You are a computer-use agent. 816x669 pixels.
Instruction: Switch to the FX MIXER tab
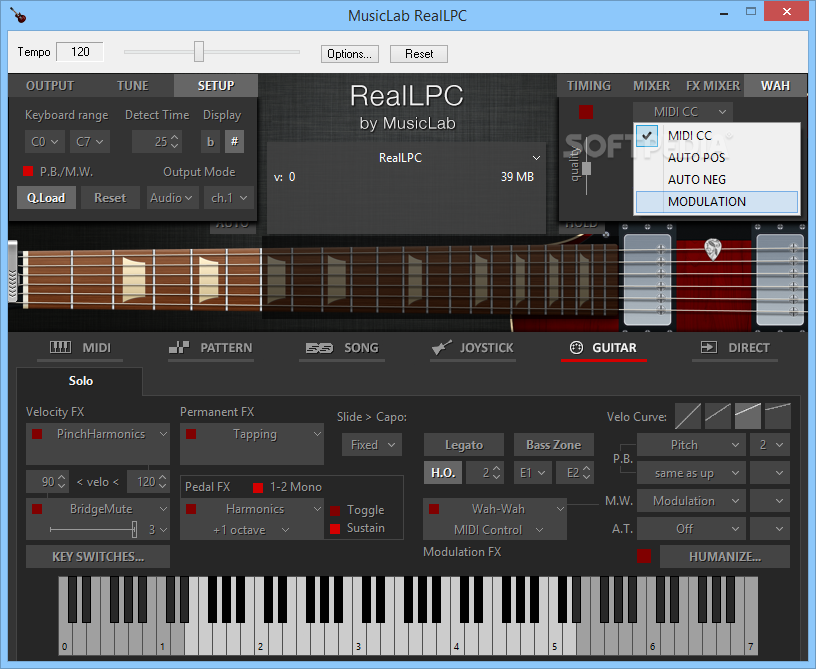pos(712,86)
